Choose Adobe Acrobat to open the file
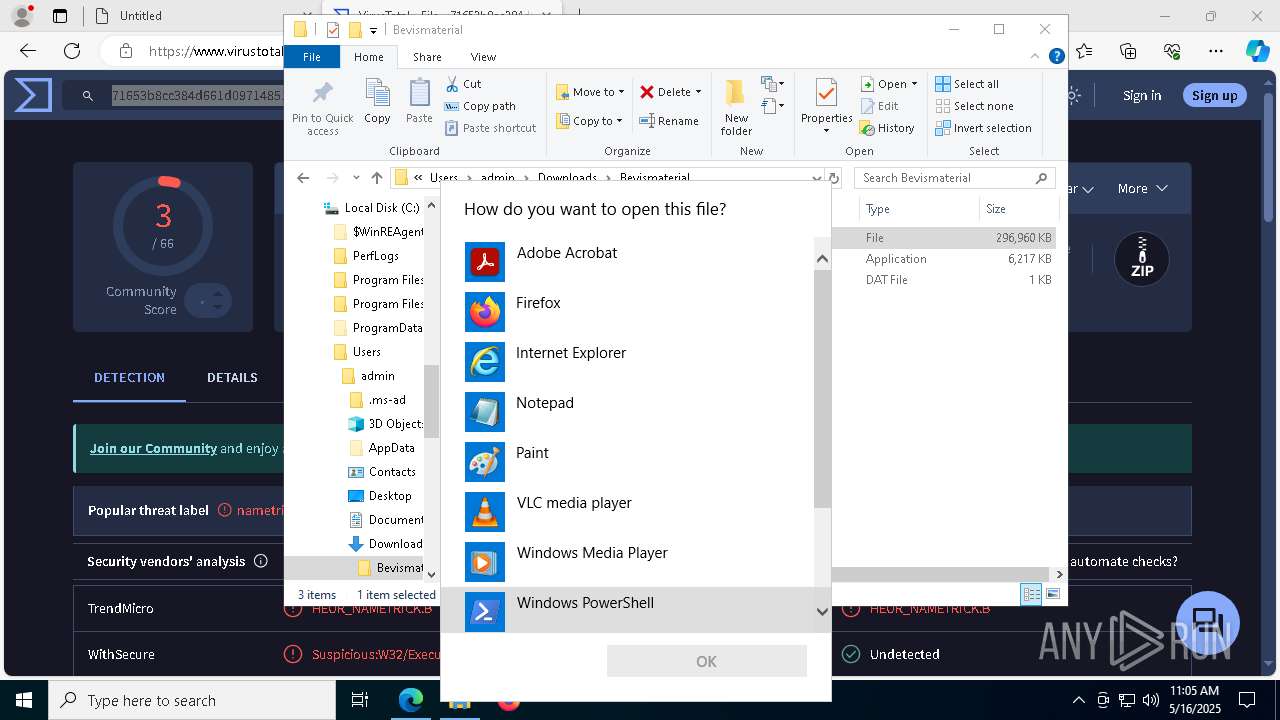The width and height of the screenshot is (1280, 720). click(627, 262)
